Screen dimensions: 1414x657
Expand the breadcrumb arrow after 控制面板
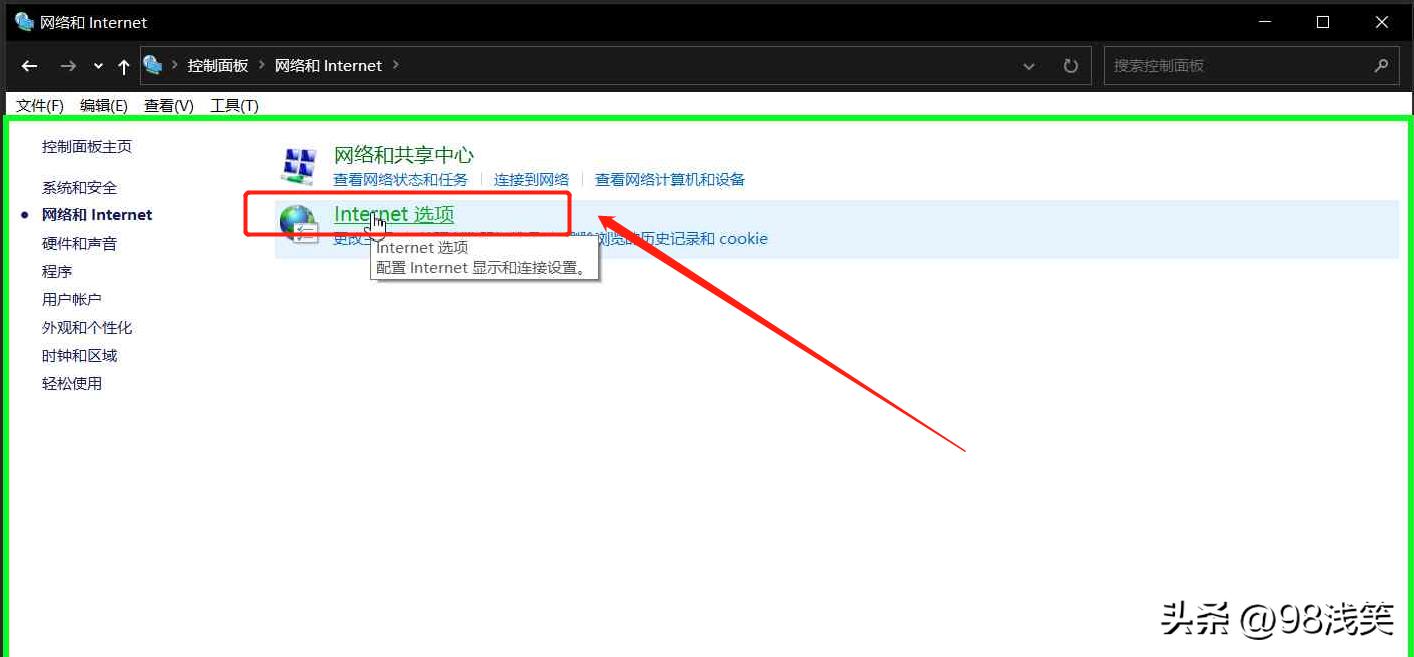tap(262, 64)
